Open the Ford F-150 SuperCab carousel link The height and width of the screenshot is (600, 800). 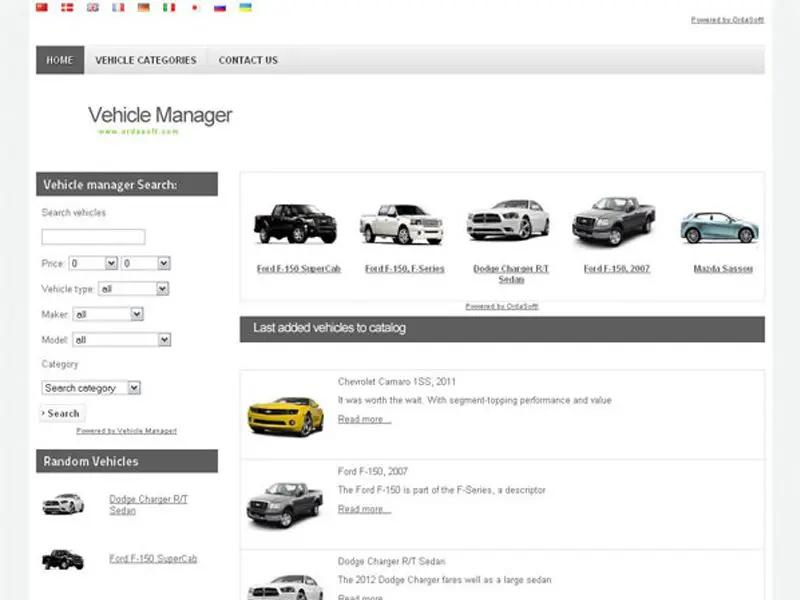tap(299, 268)
